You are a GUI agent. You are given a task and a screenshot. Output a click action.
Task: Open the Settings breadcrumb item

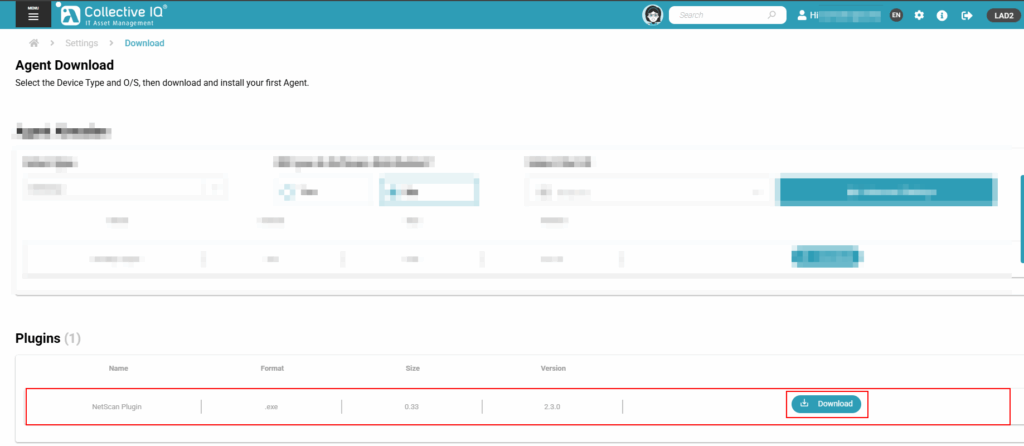(x=82, y=44)
